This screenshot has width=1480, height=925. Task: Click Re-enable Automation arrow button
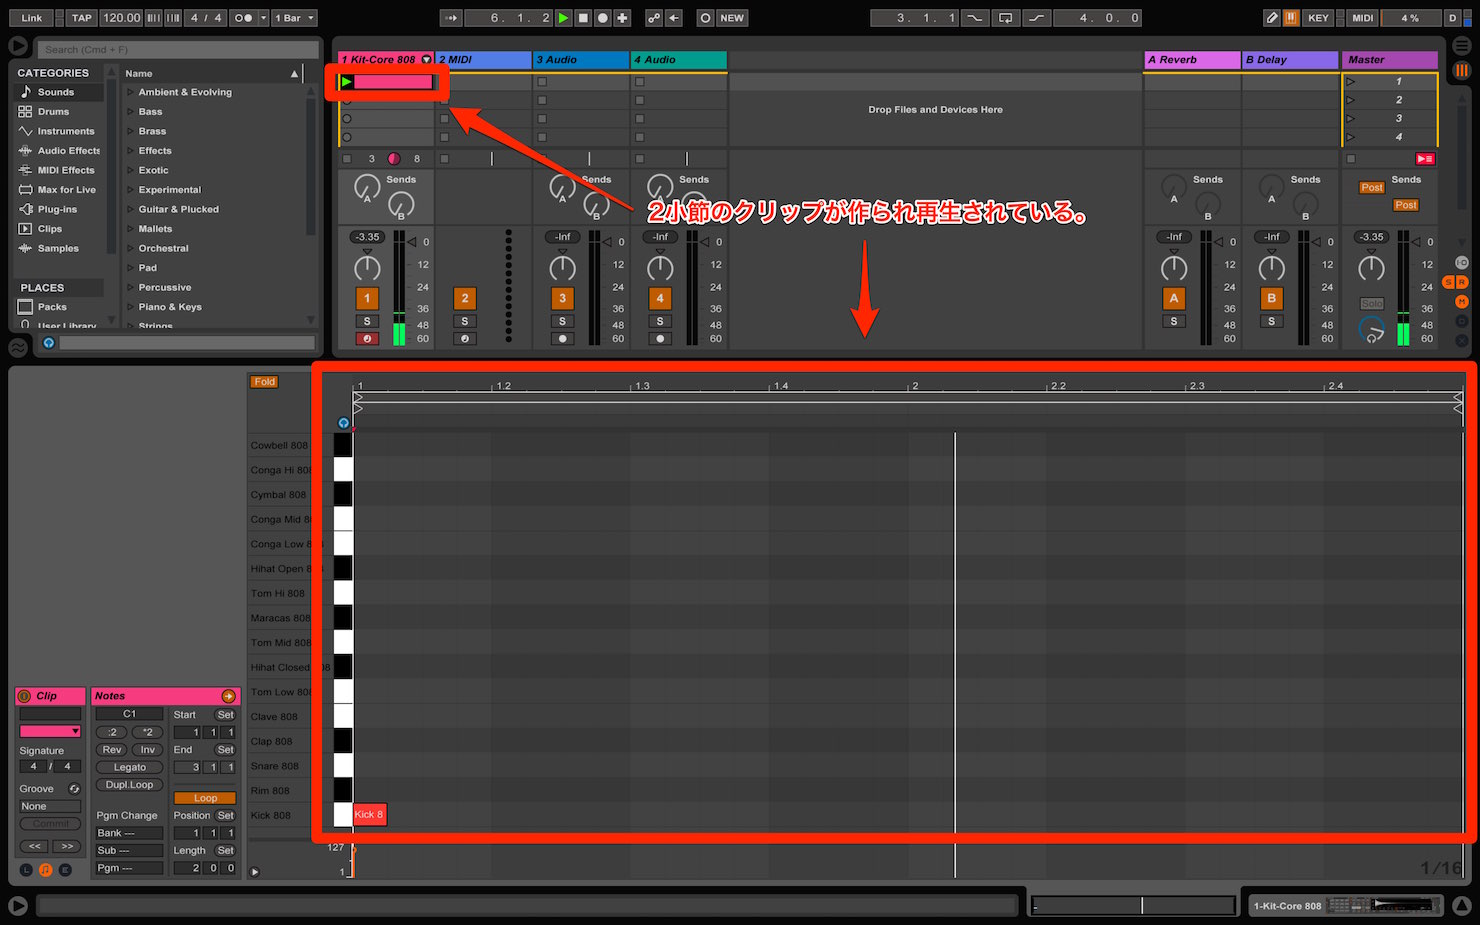(674, 18)
